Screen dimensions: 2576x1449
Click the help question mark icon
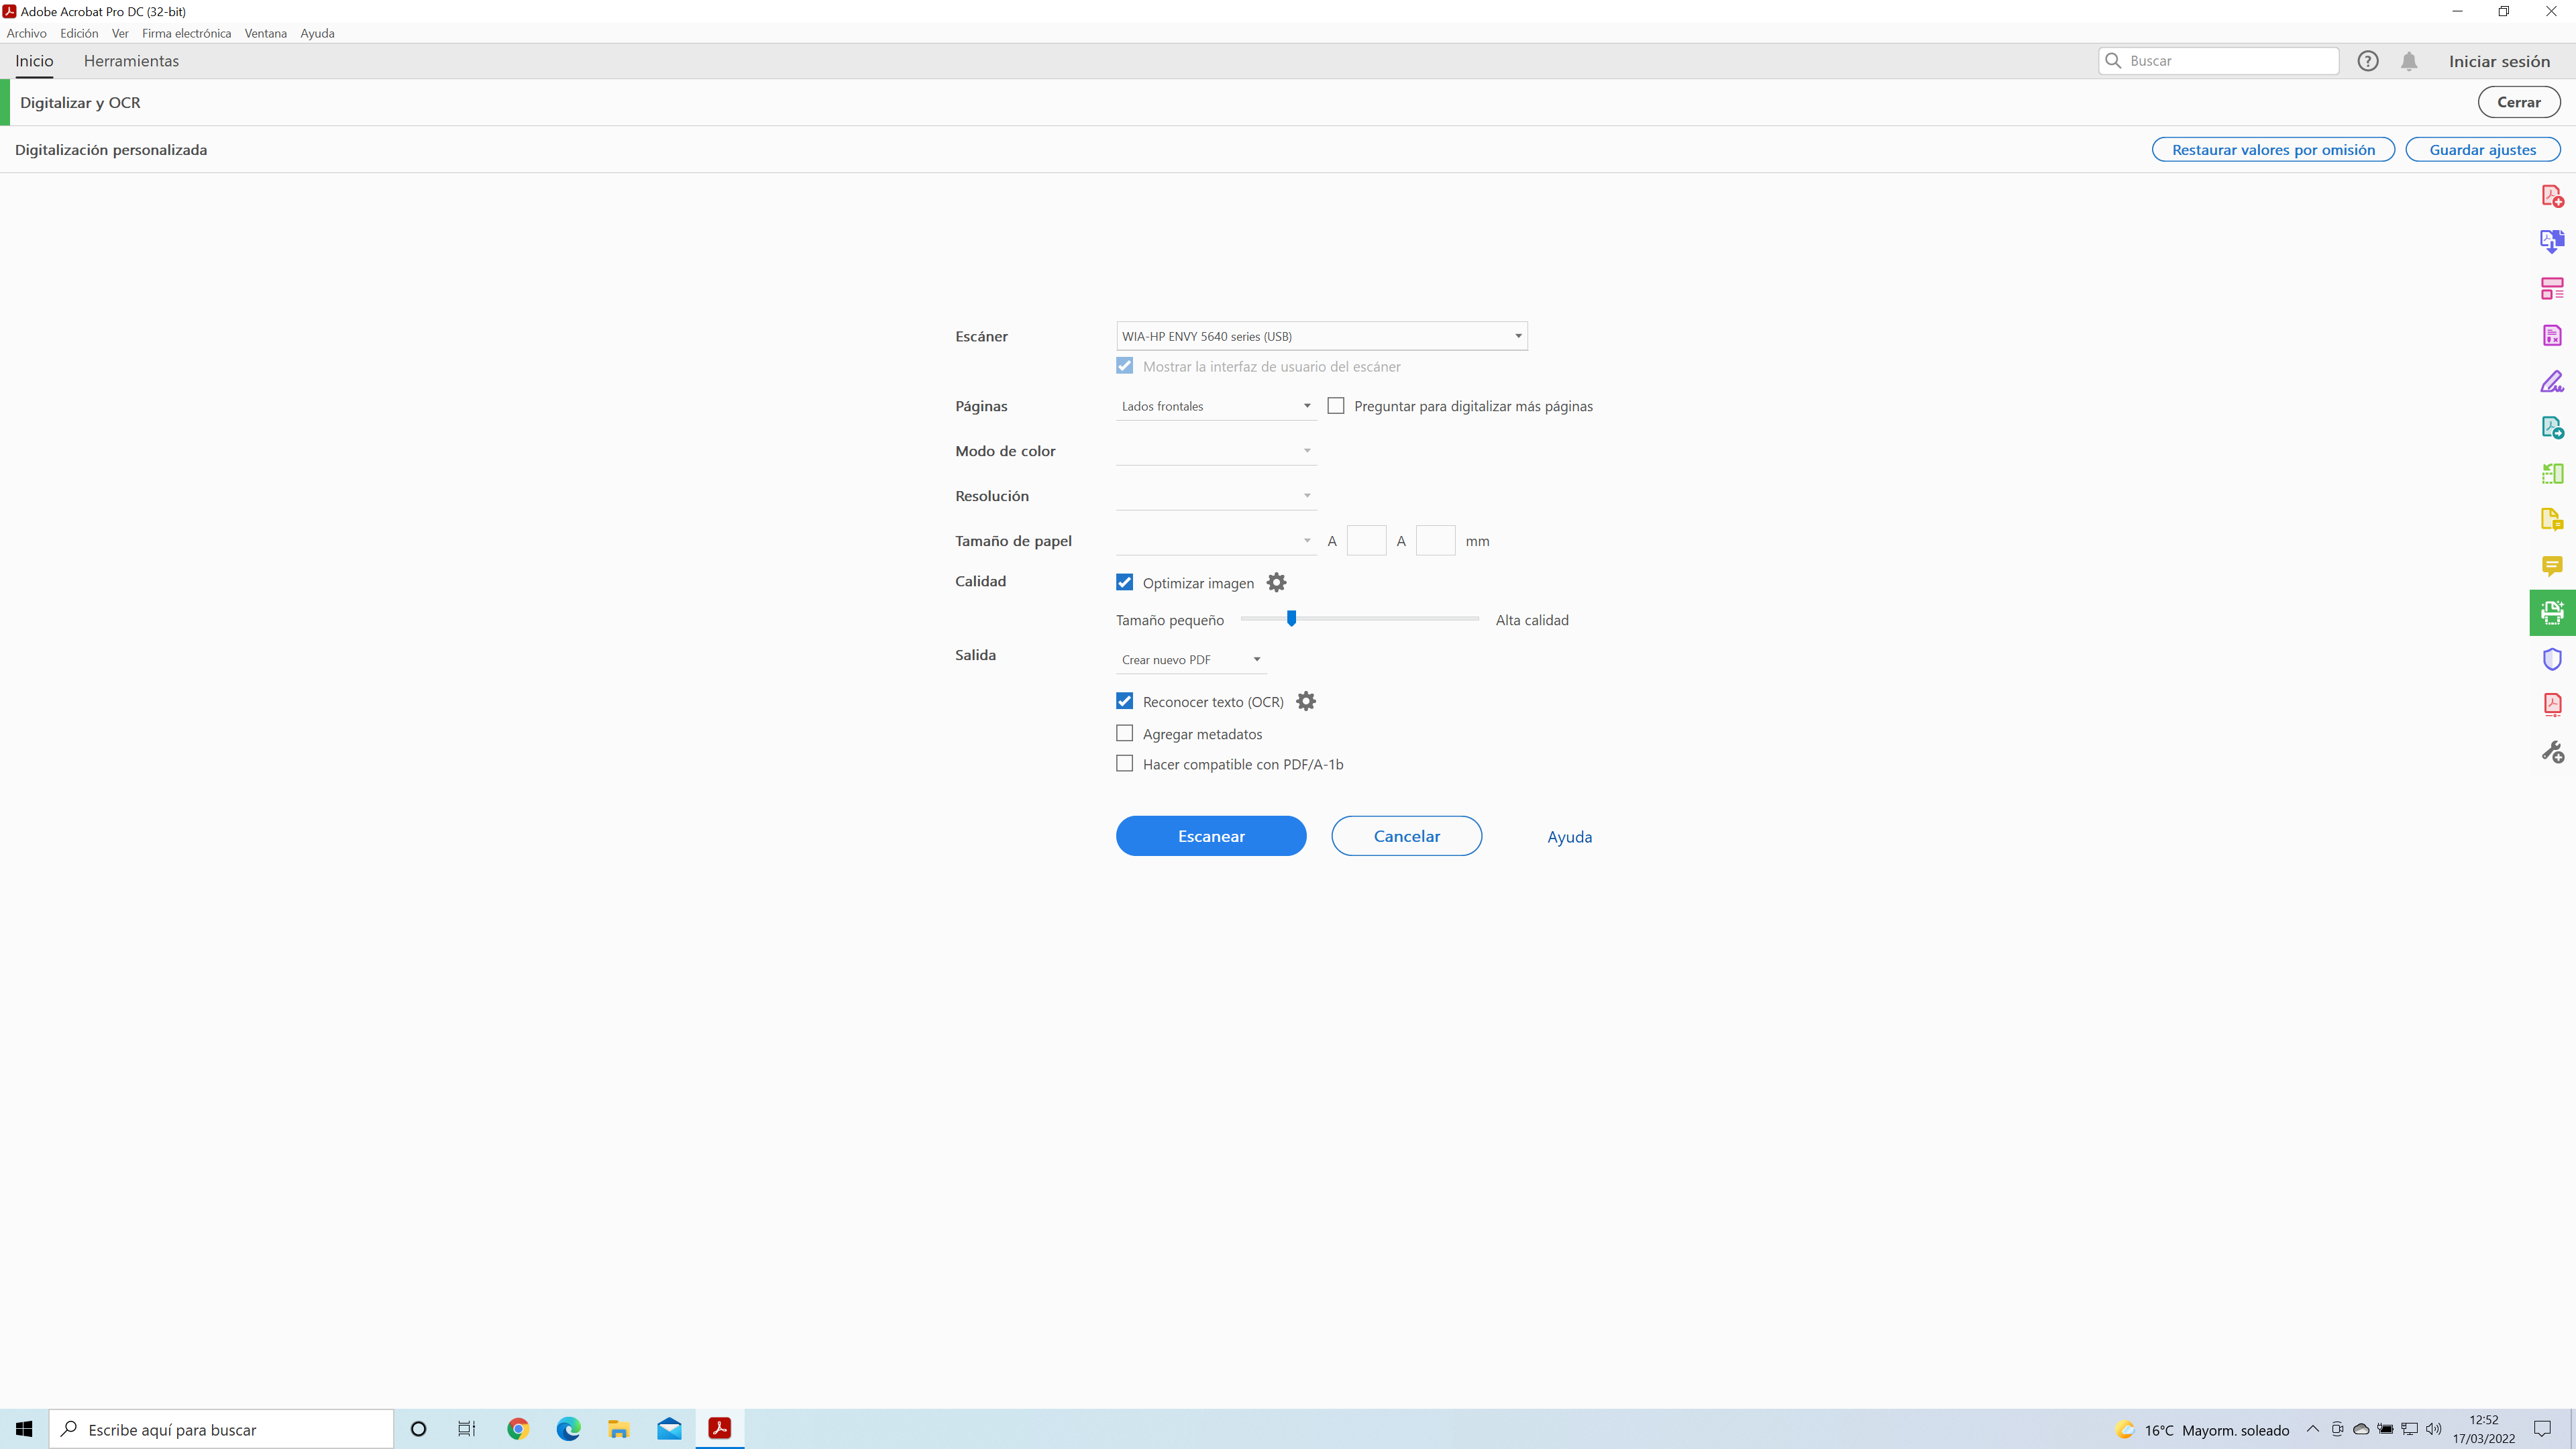pos(2368,61)
